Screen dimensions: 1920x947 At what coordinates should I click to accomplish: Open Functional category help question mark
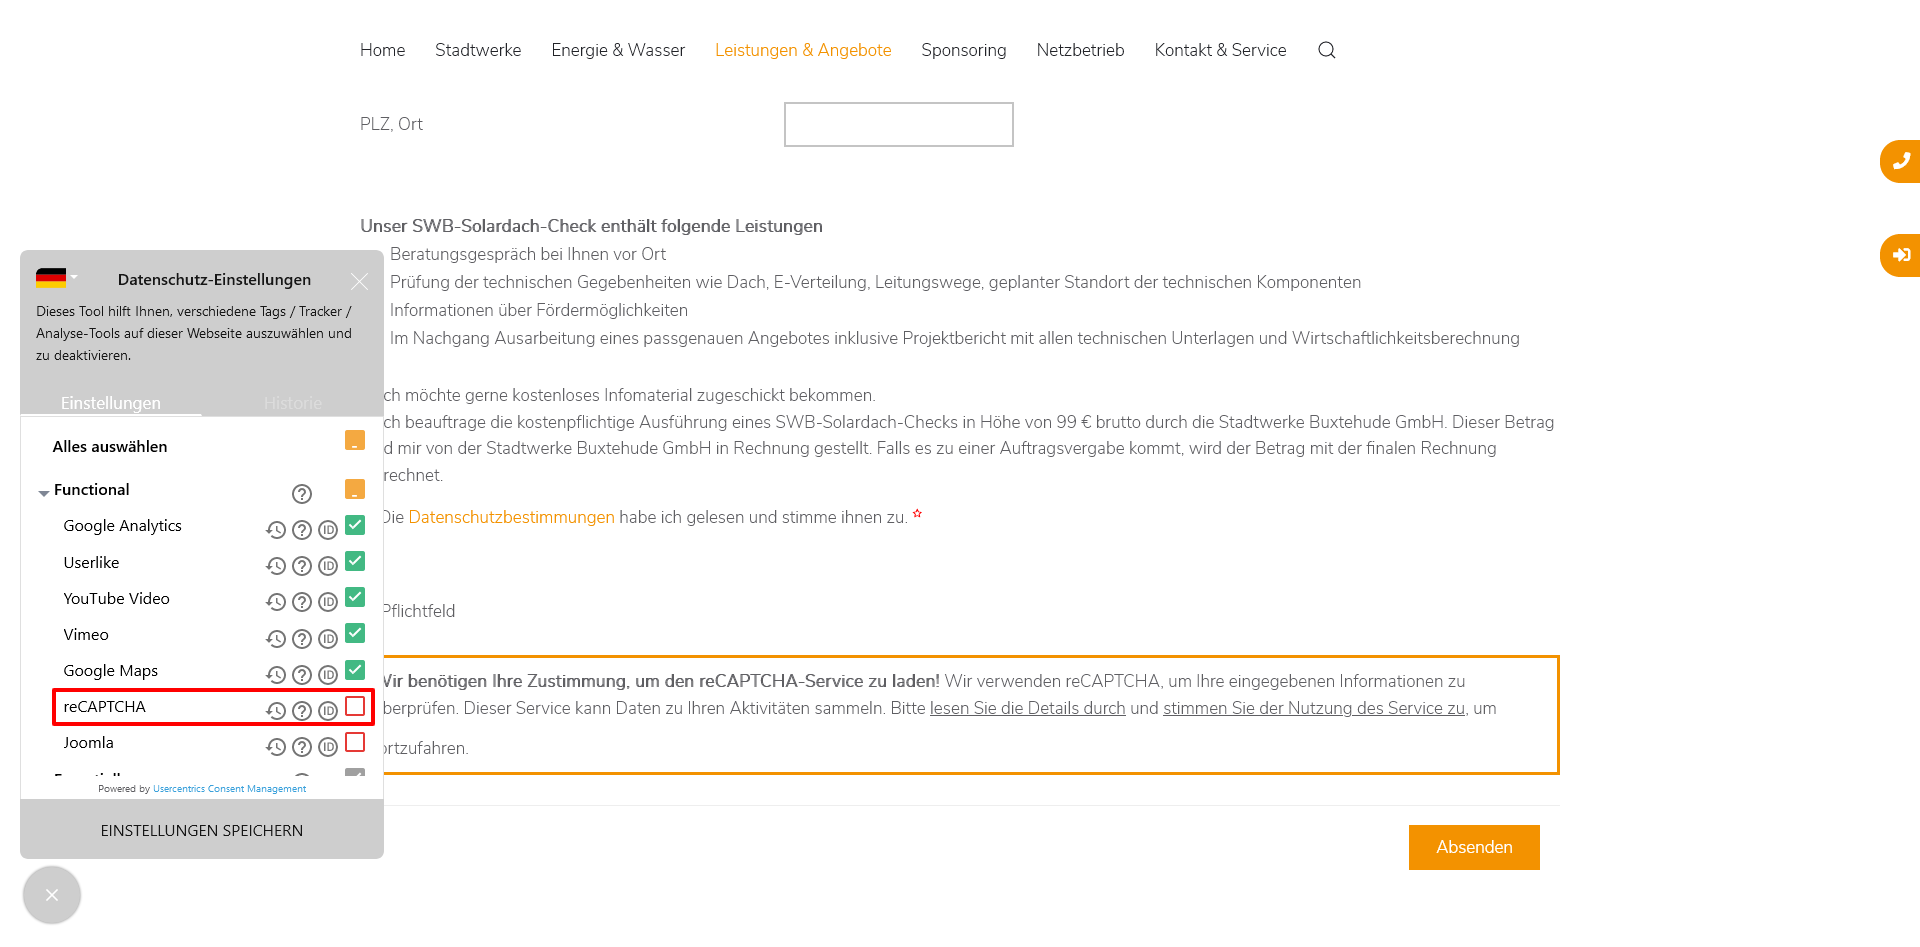click(302, 494)
